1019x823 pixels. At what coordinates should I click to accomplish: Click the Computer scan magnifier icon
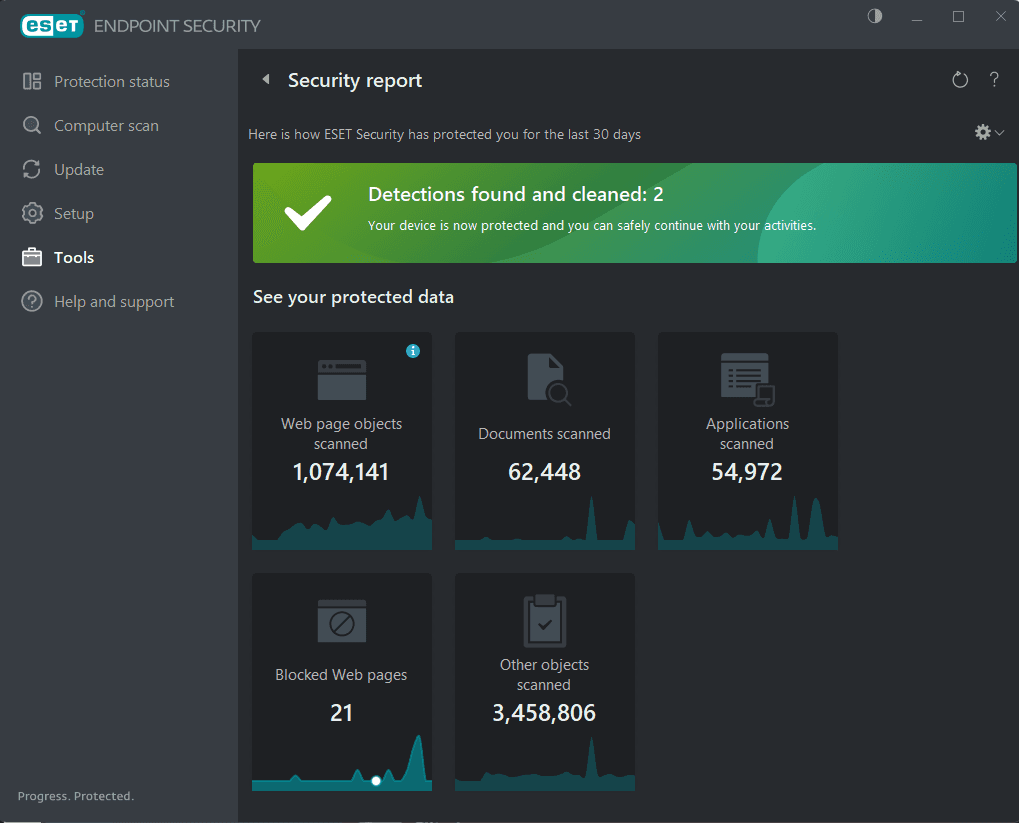tap(32, 125)
